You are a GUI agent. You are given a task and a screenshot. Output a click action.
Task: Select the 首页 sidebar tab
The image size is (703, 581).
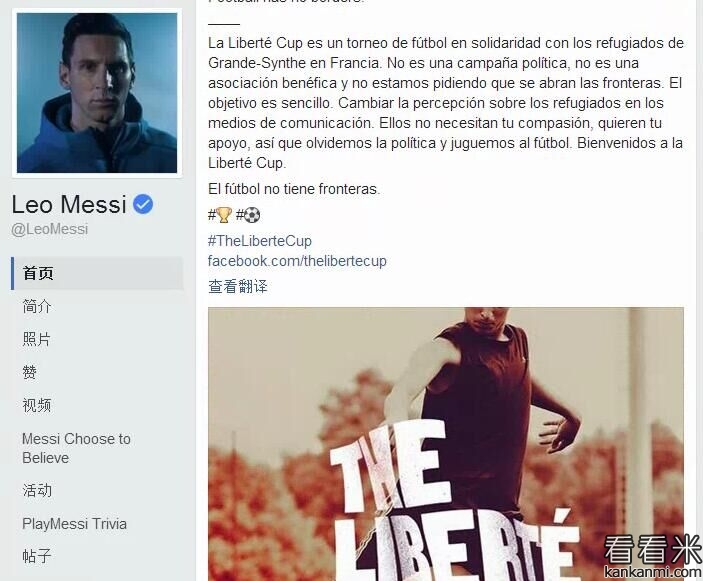[x=97, y=273]
